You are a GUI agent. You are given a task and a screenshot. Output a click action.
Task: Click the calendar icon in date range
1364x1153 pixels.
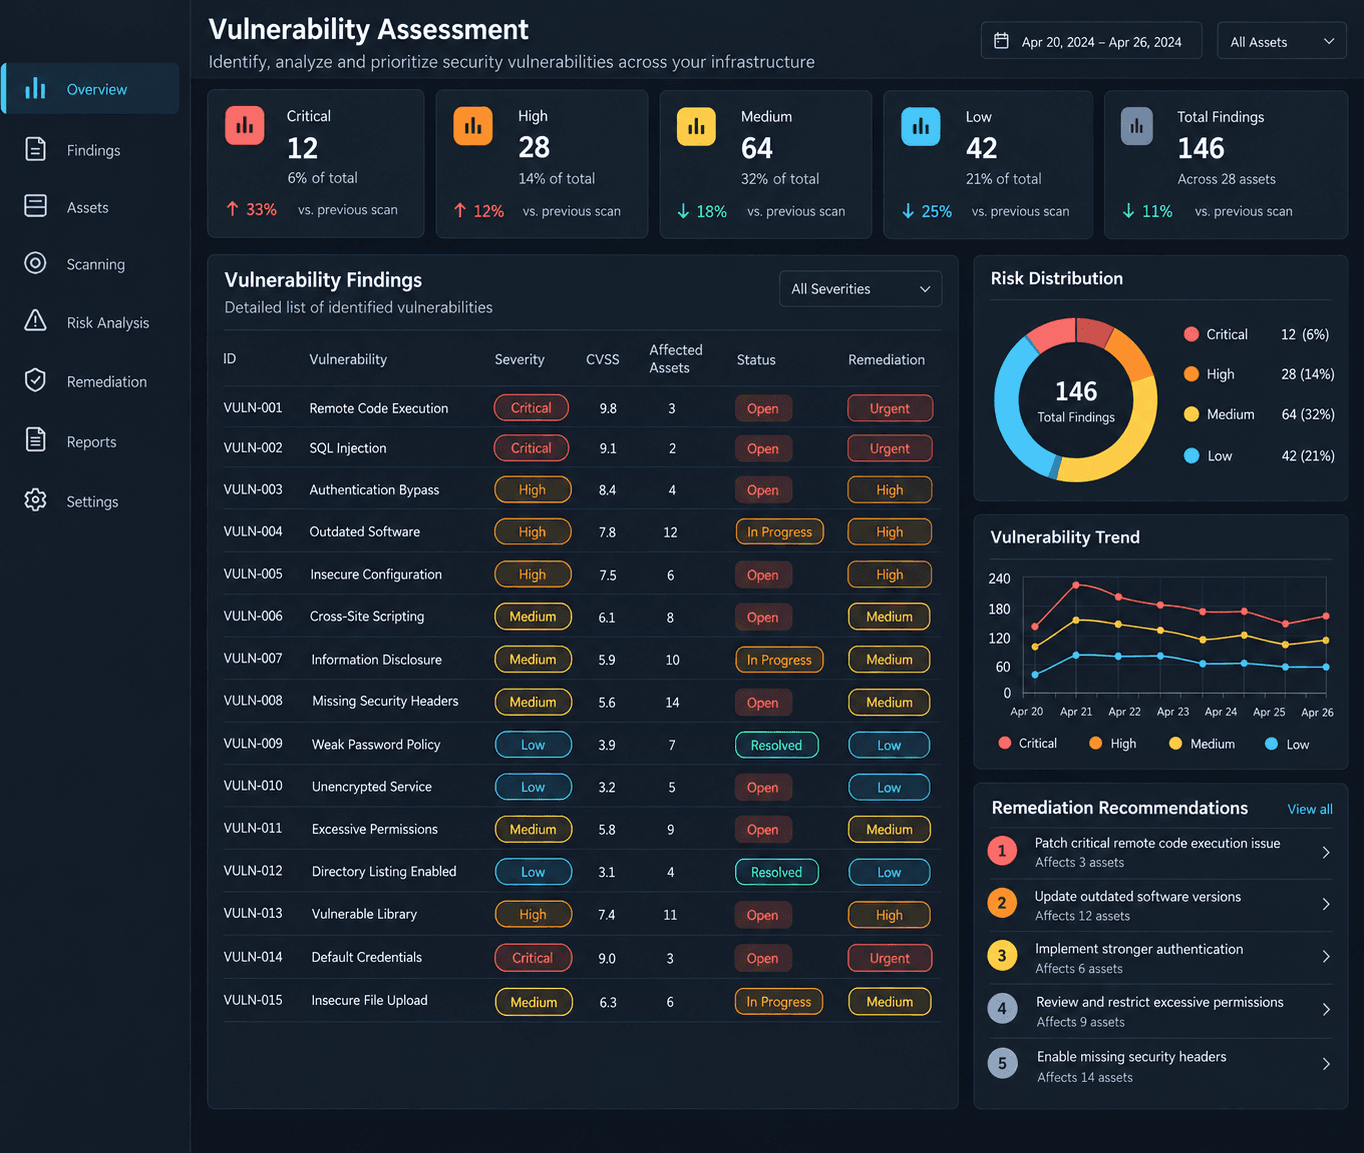1001,41
